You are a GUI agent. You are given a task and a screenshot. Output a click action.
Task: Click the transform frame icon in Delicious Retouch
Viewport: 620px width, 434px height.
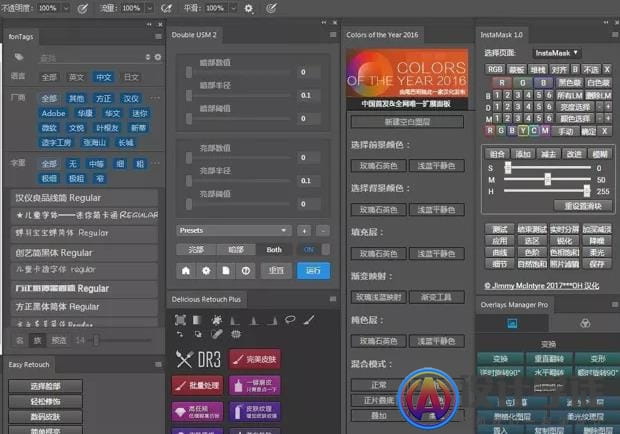pyautogui.click(x=180, y=320)
